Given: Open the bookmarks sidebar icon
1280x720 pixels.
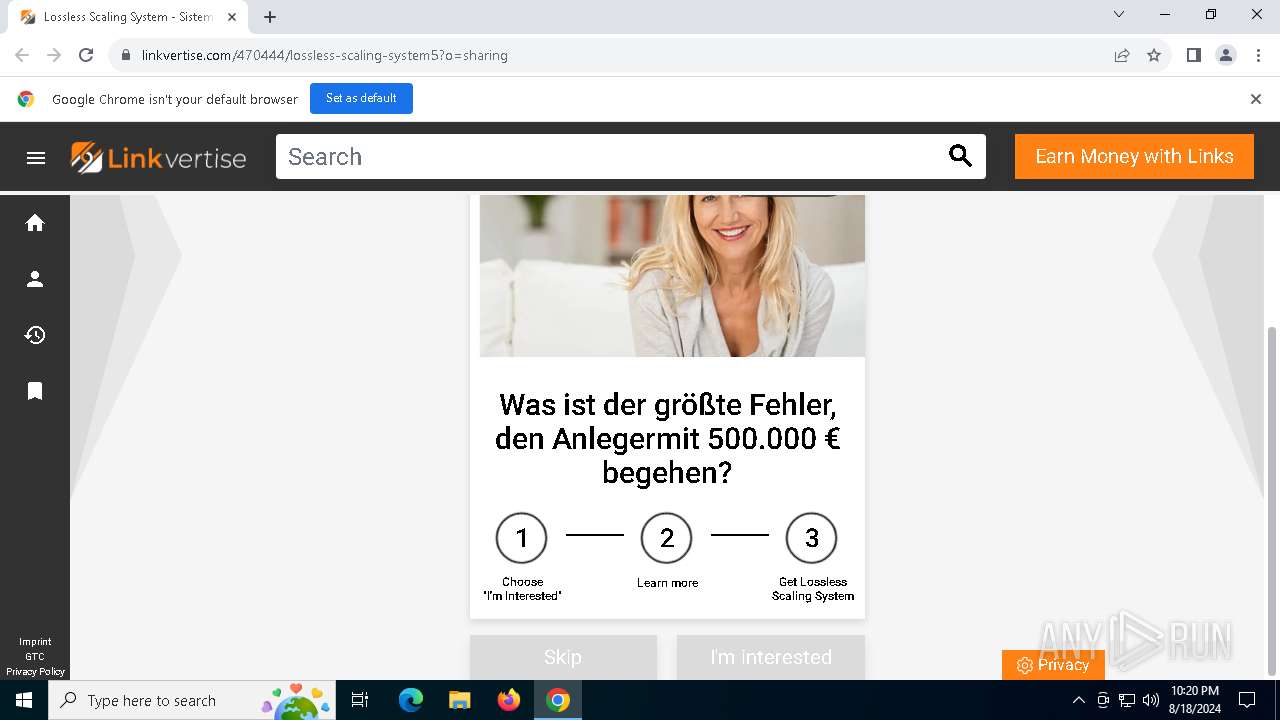Looking at the screenshot, I should coord(35,391).
